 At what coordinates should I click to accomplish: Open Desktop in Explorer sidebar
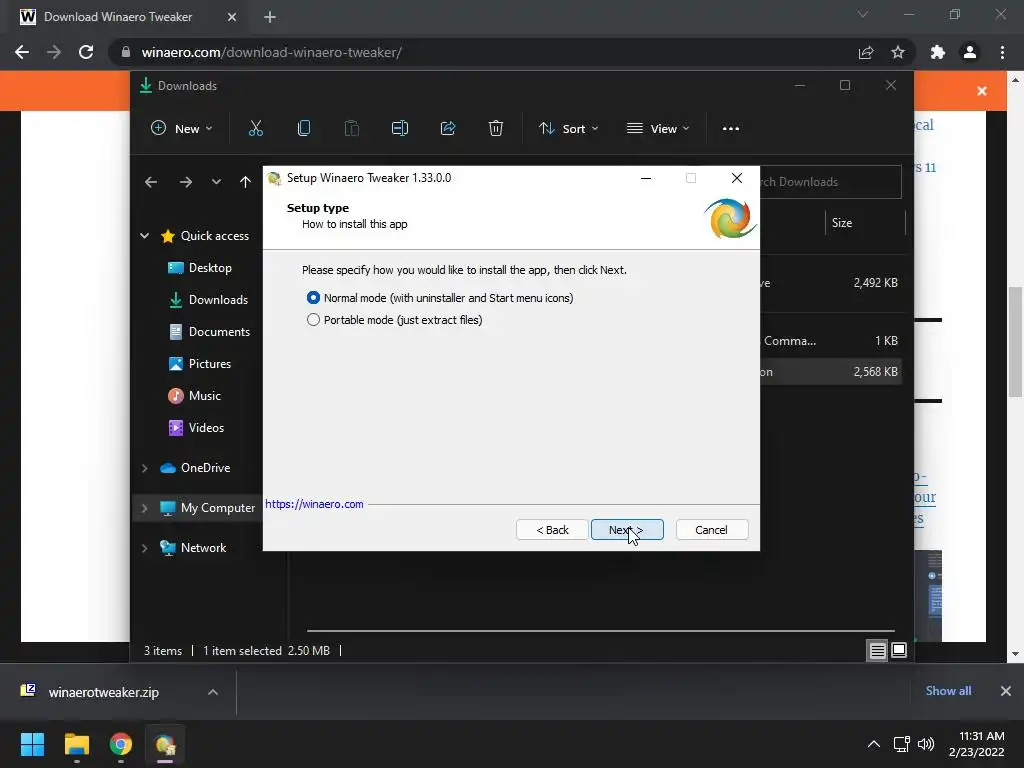pyautogui.click(x=209, y=268)
